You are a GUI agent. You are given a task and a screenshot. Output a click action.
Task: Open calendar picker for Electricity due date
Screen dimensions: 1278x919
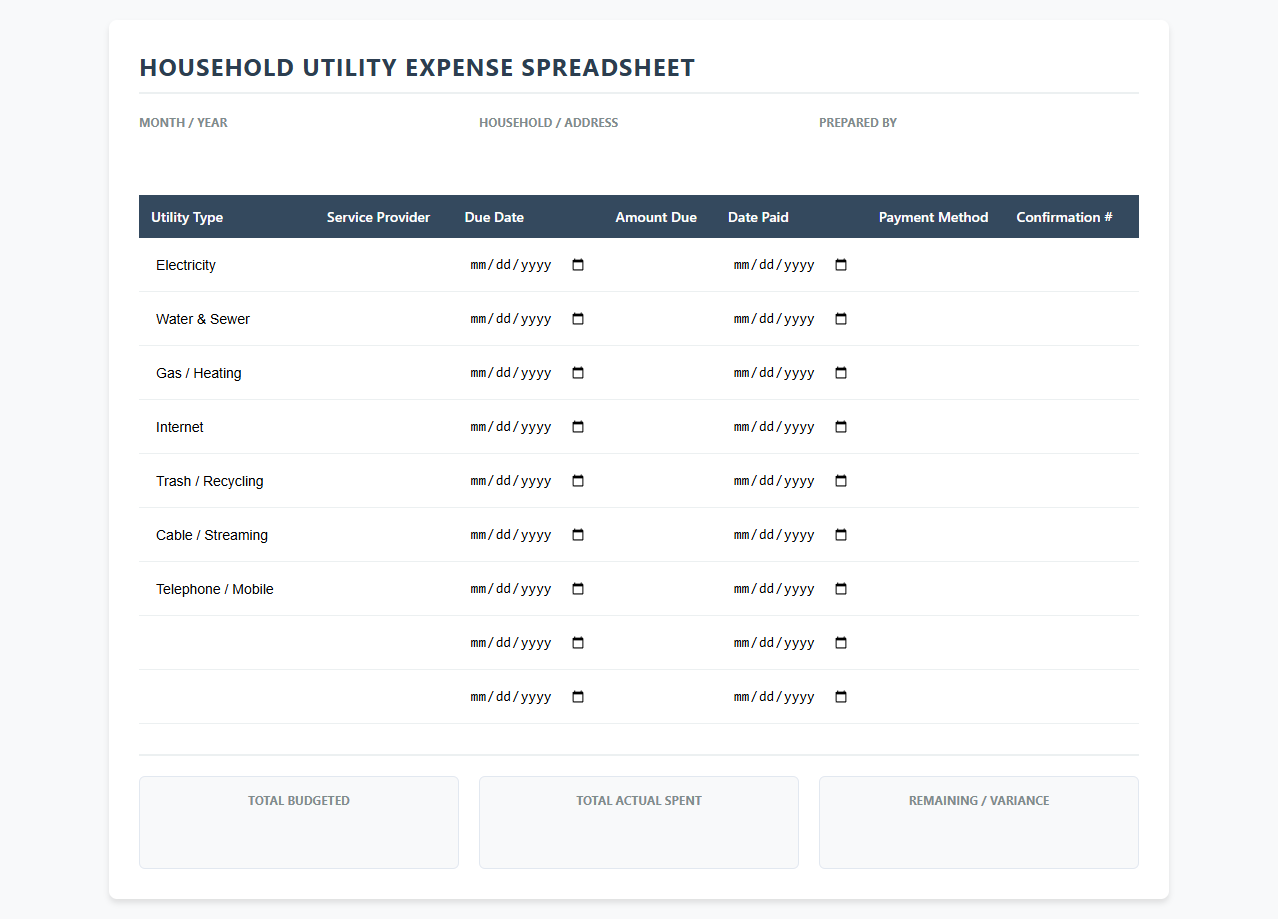[578, 265]
